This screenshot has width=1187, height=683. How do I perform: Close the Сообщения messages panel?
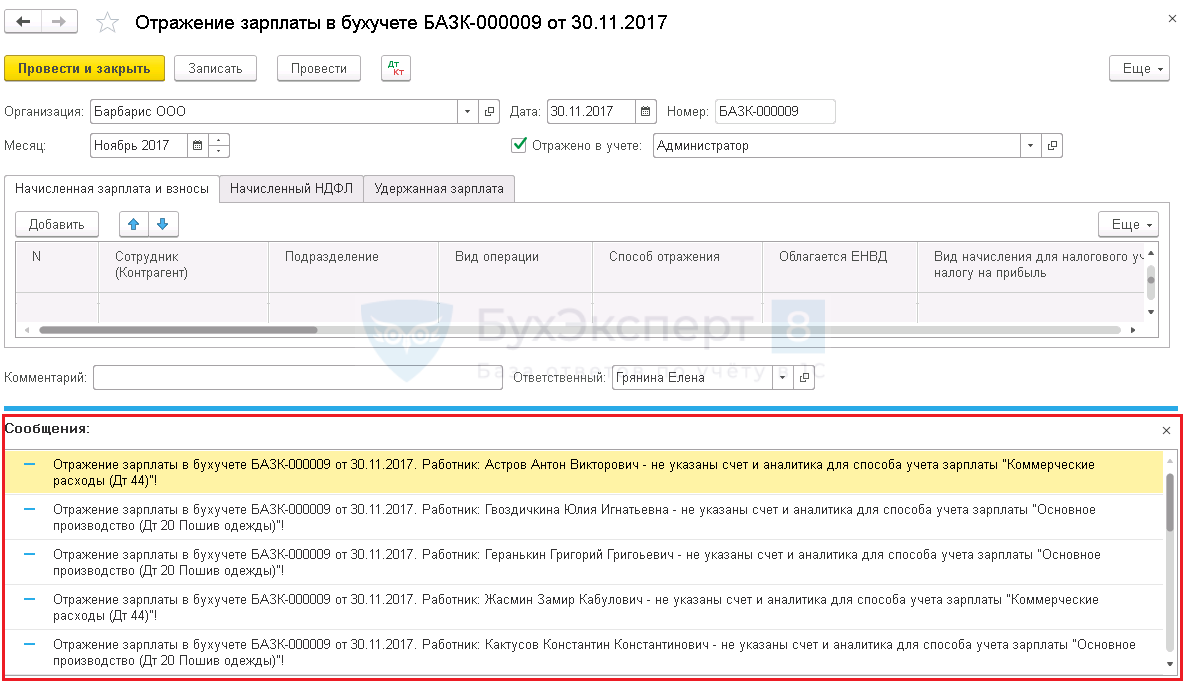[x=1166, y=430]
